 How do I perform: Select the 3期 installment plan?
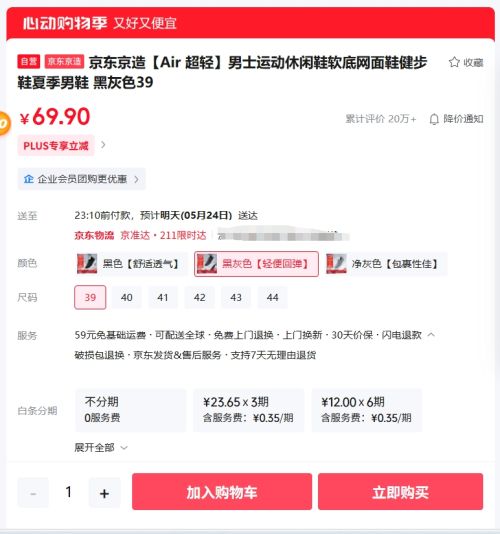click(x=248, y=410)
